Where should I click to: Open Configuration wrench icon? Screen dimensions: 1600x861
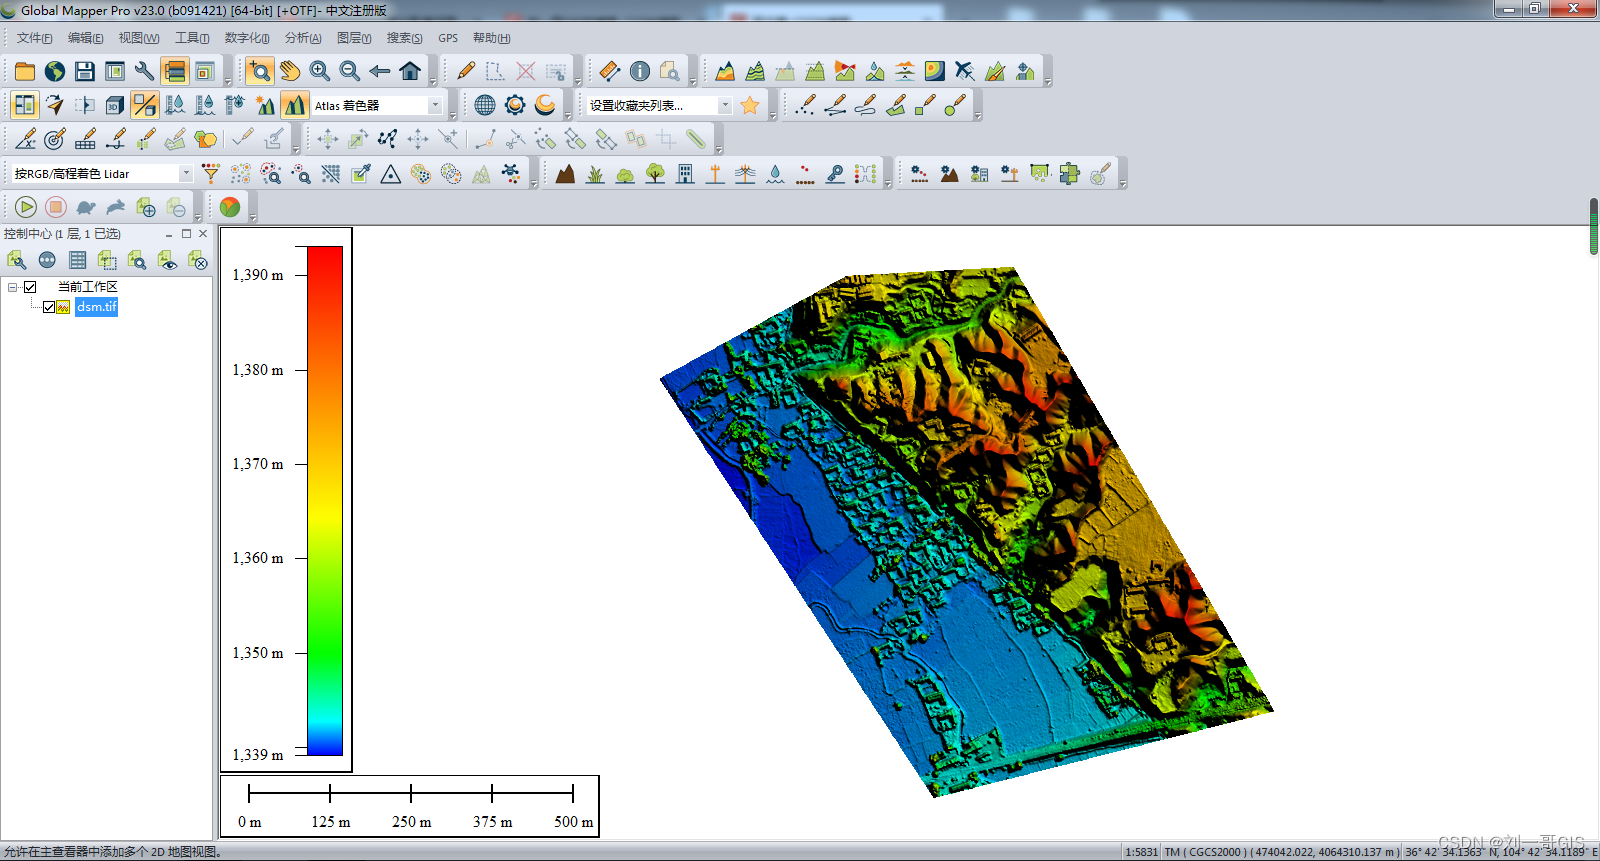[145, 71]
